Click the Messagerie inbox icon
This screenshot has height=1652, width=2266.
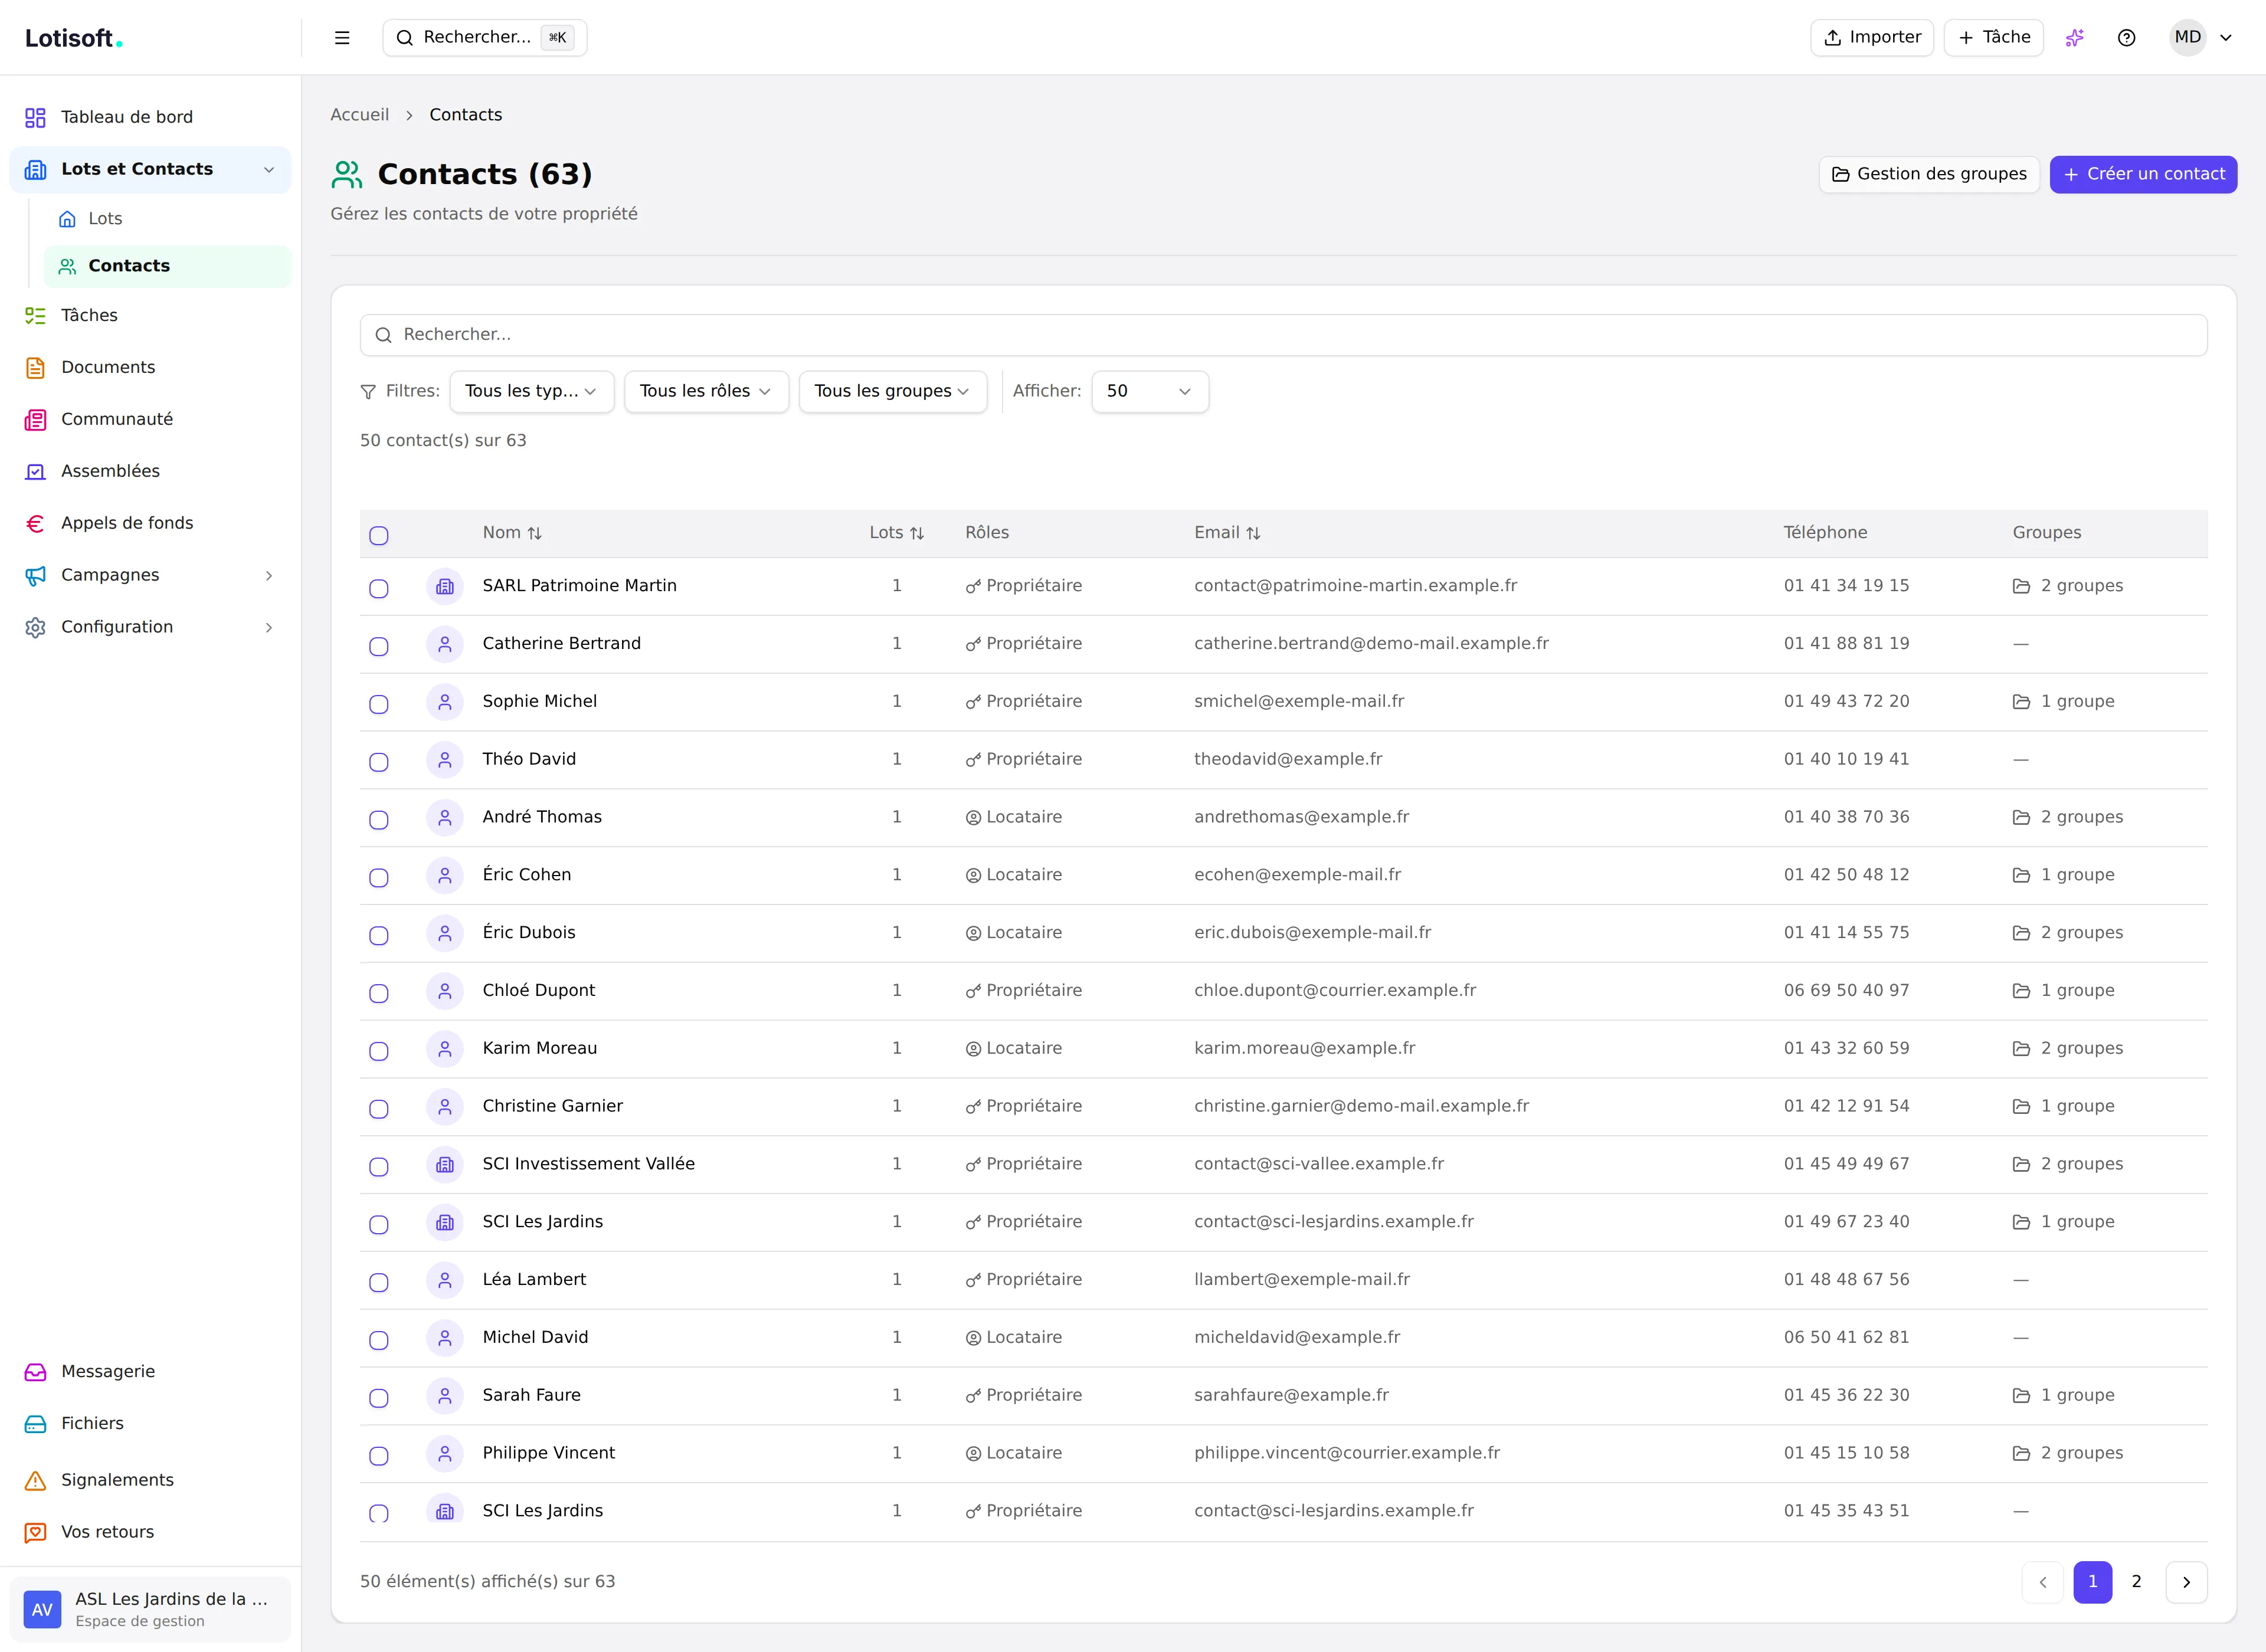pos(36,1372)
